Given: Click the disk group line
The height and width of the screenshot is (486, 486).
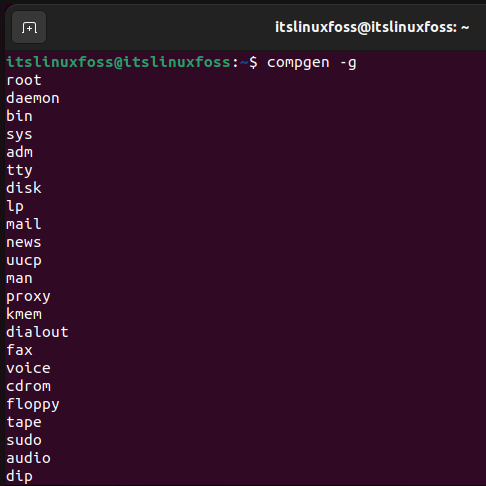Looking at the screenshot, I should [x=24, y=188].
